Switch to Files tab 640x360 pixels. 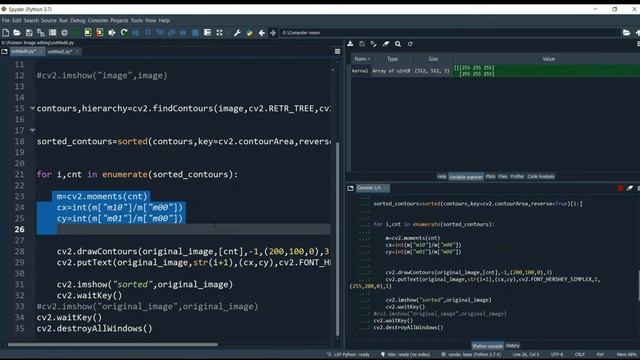tap(502, 176)
